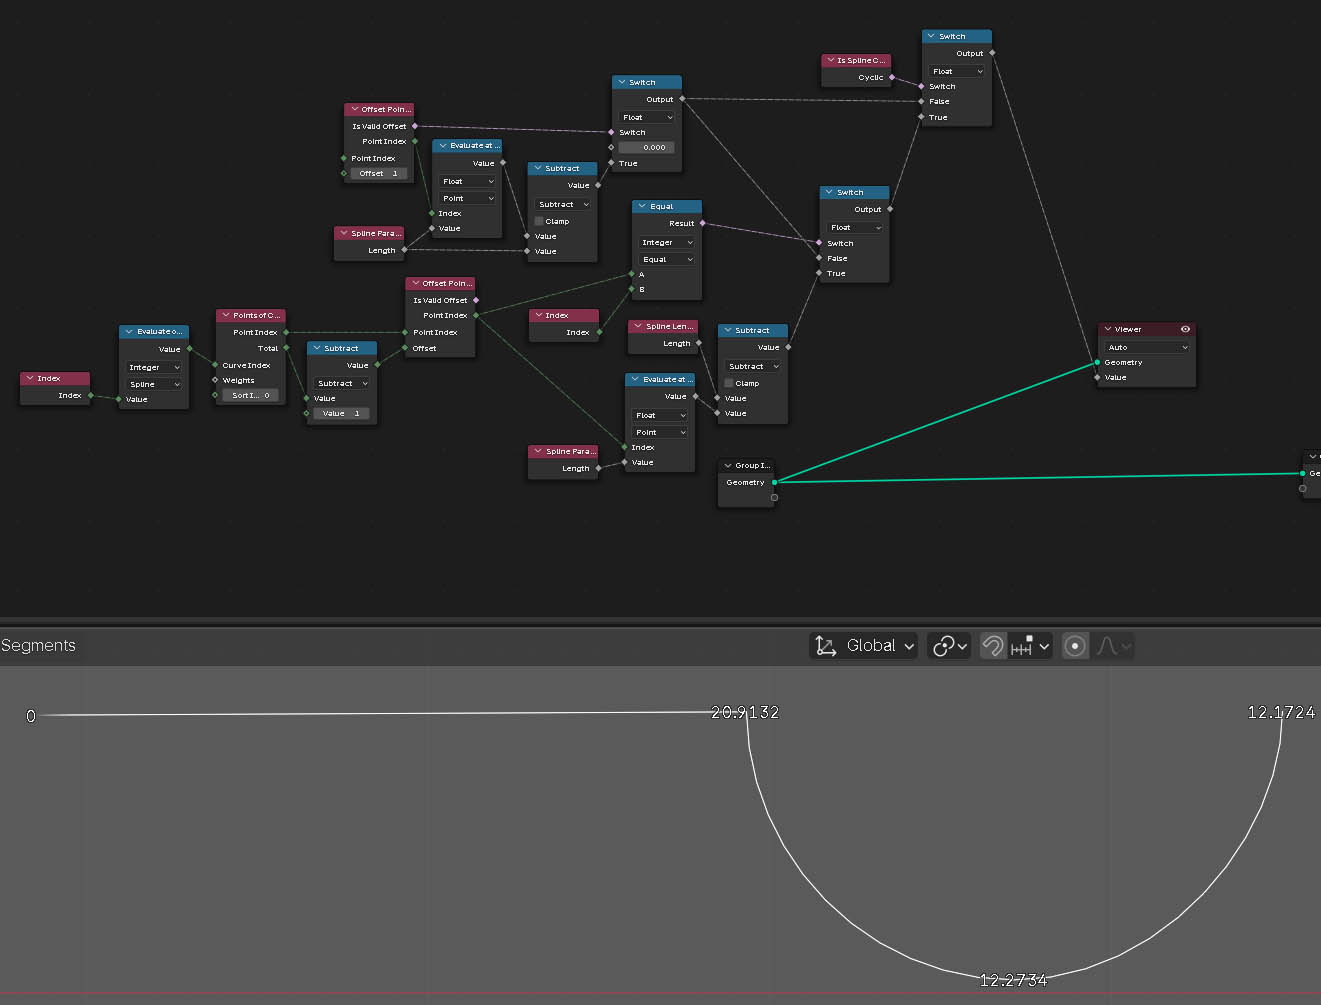Viewport: 1321px width, 1005px height.
Task: Collapse the Viewer node with its chevron
Action: 1108,329
